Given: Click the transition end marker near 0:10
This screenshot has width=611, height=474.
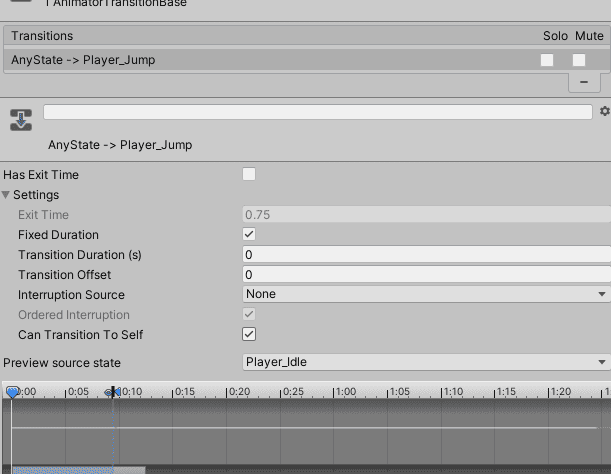Looking at the screenshot, I should (x=113, y=393).
